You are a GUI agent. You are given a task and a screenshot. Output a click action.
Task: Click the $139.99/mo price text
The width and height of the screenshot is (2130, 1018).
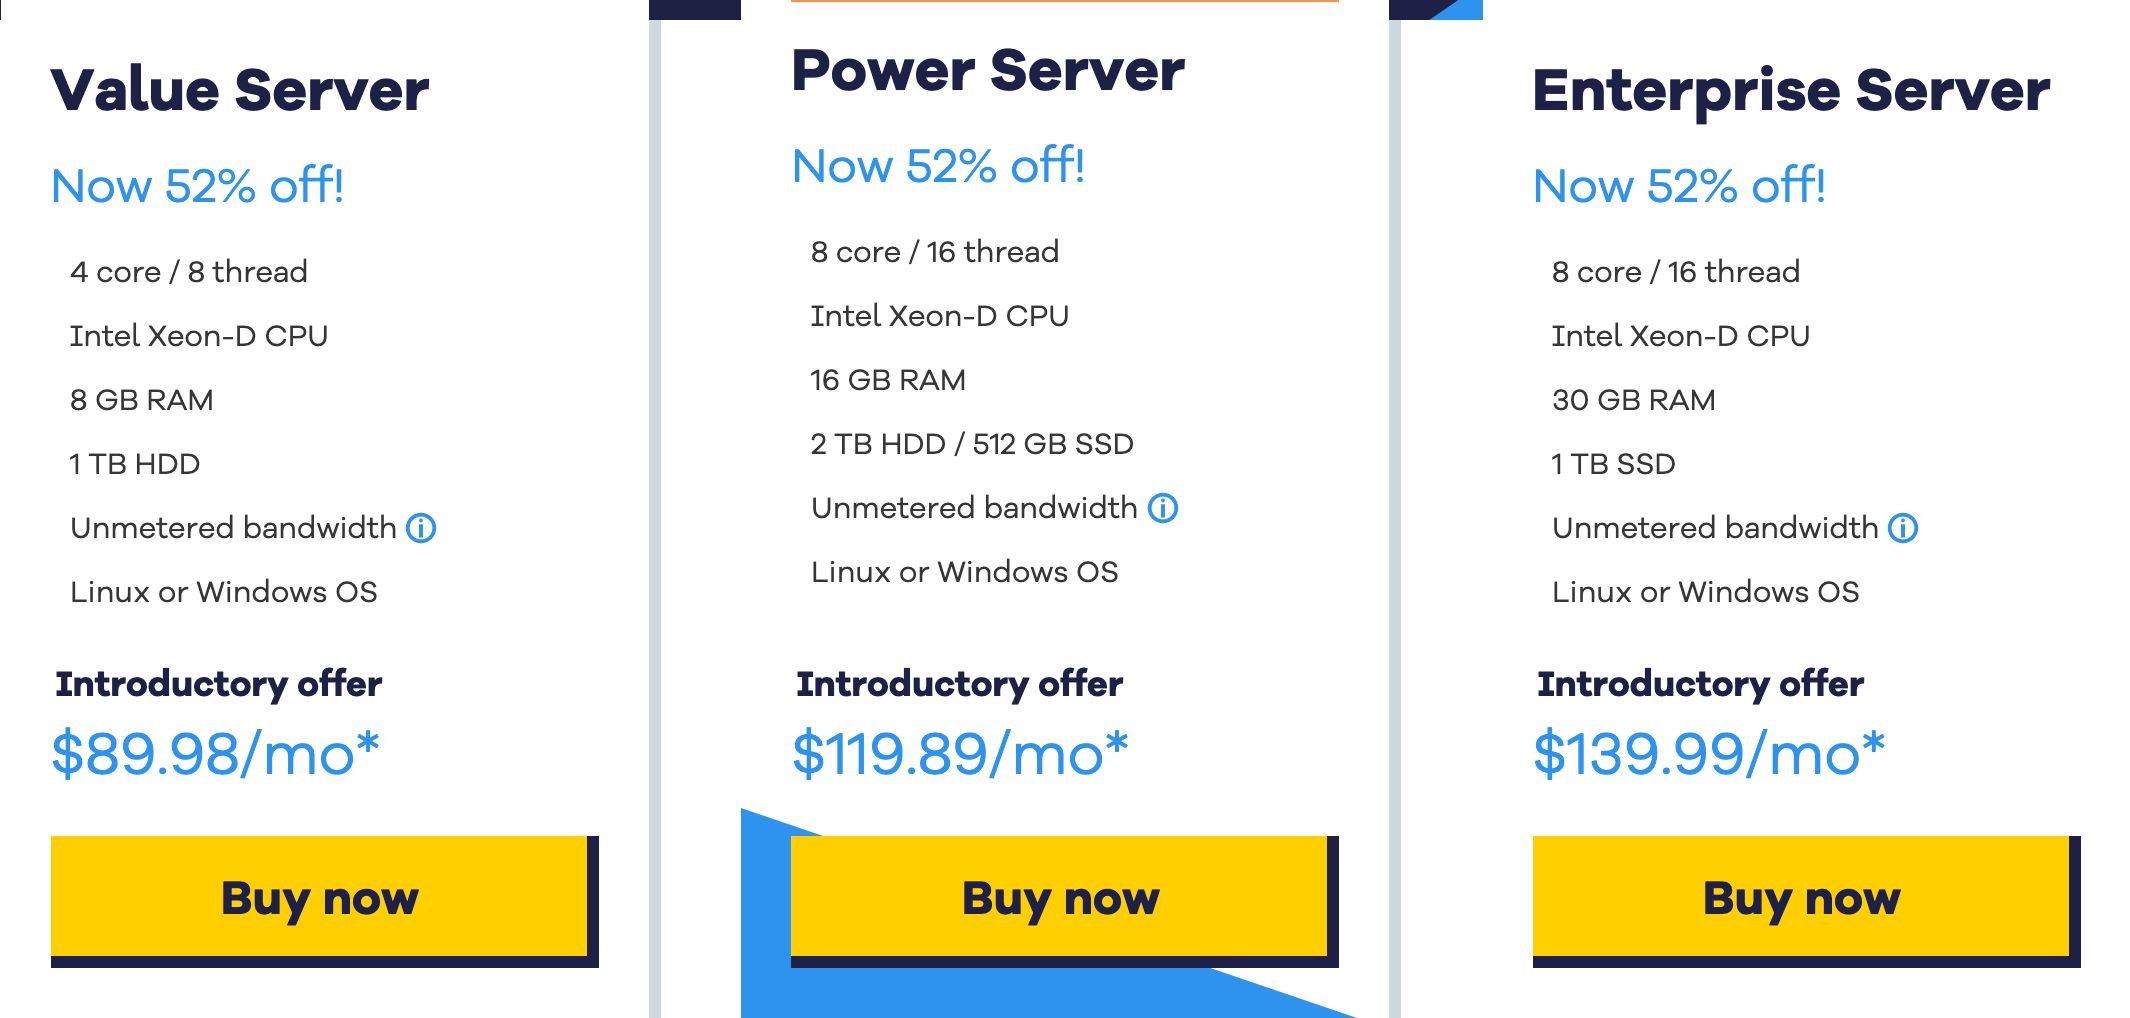[x=1709, y=754]
